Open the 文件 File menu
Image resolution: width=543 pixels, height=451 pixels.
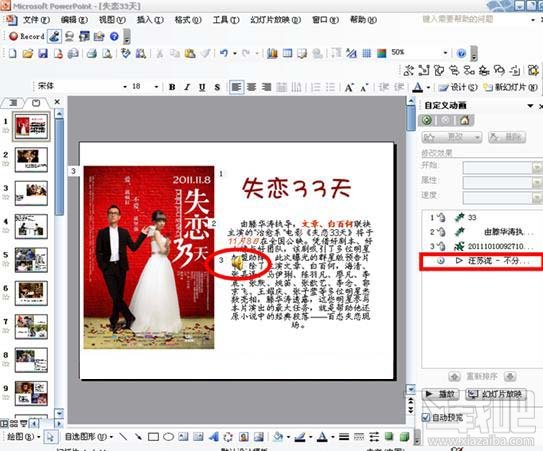click(36, 20)
